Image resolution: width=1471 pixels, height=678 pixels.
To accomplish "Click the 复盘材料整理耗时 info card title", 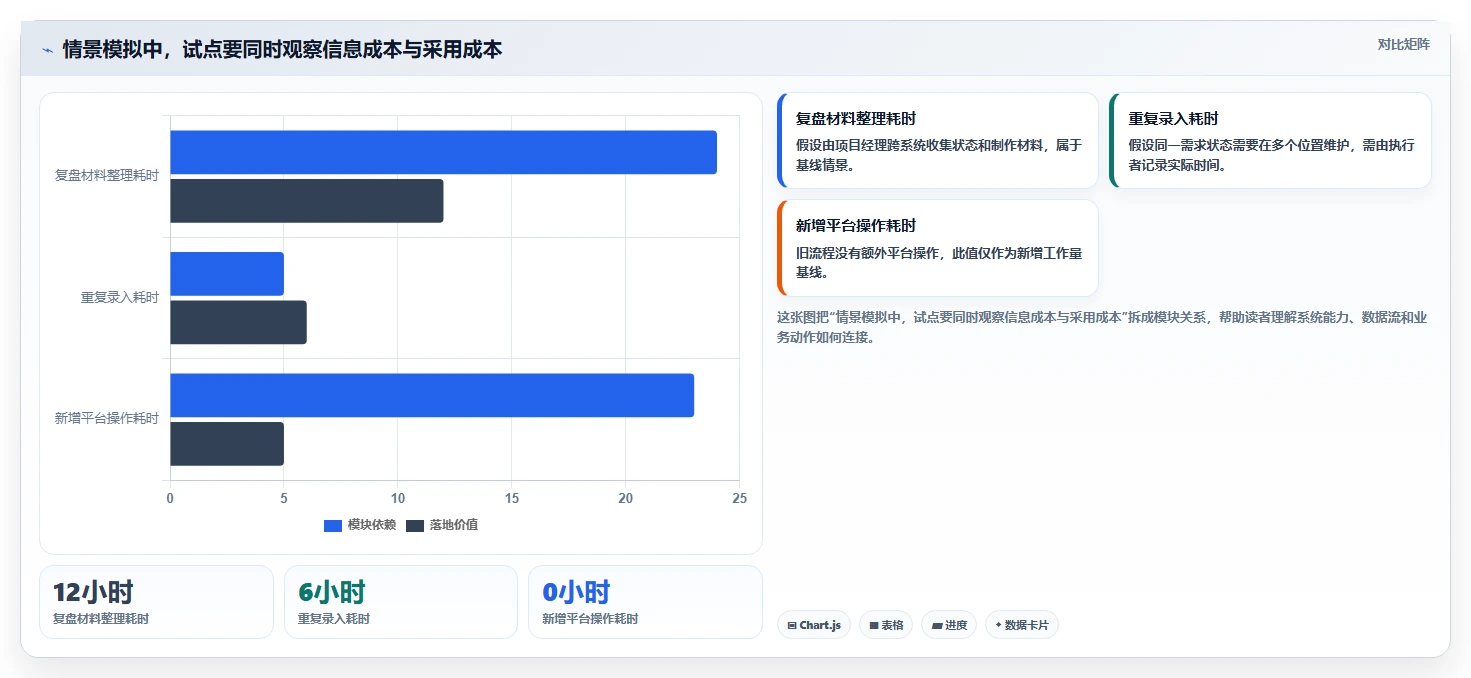I will 856,119.
